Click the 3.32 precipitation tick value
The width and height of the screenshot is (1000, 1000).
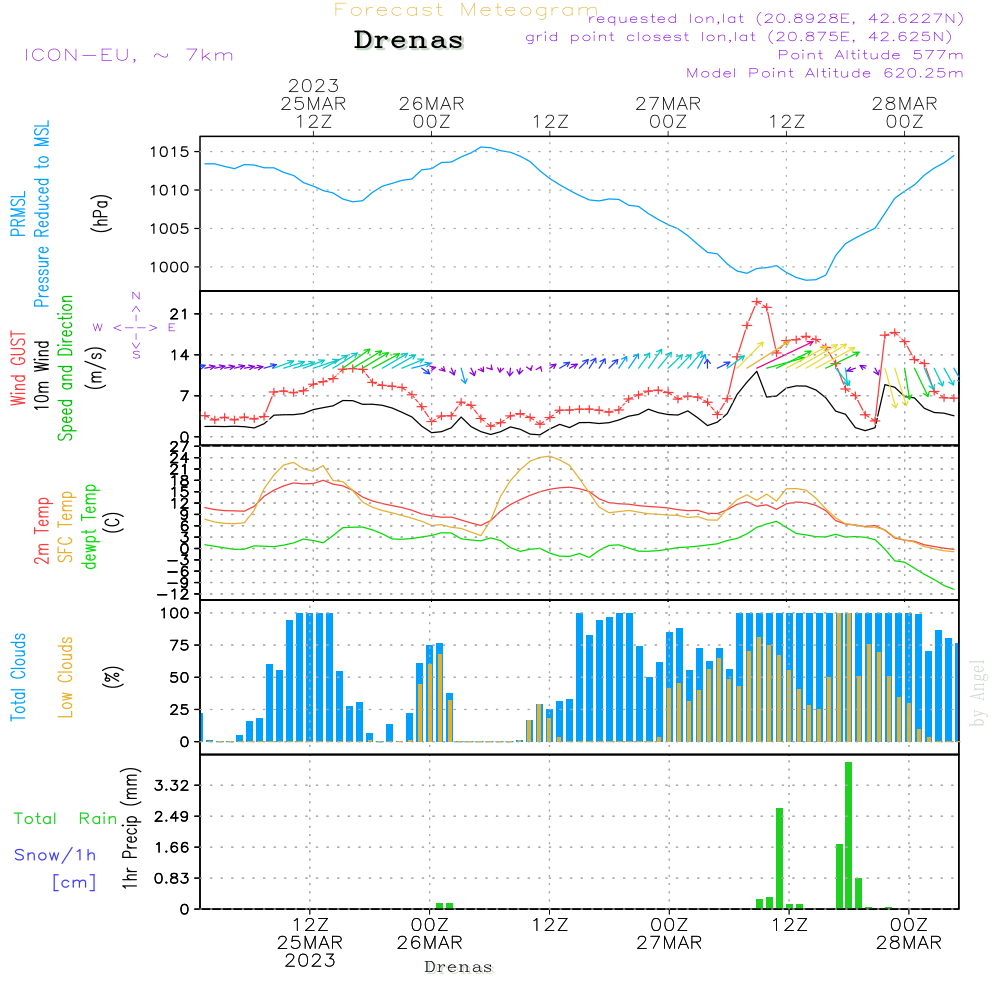[172, 785]
